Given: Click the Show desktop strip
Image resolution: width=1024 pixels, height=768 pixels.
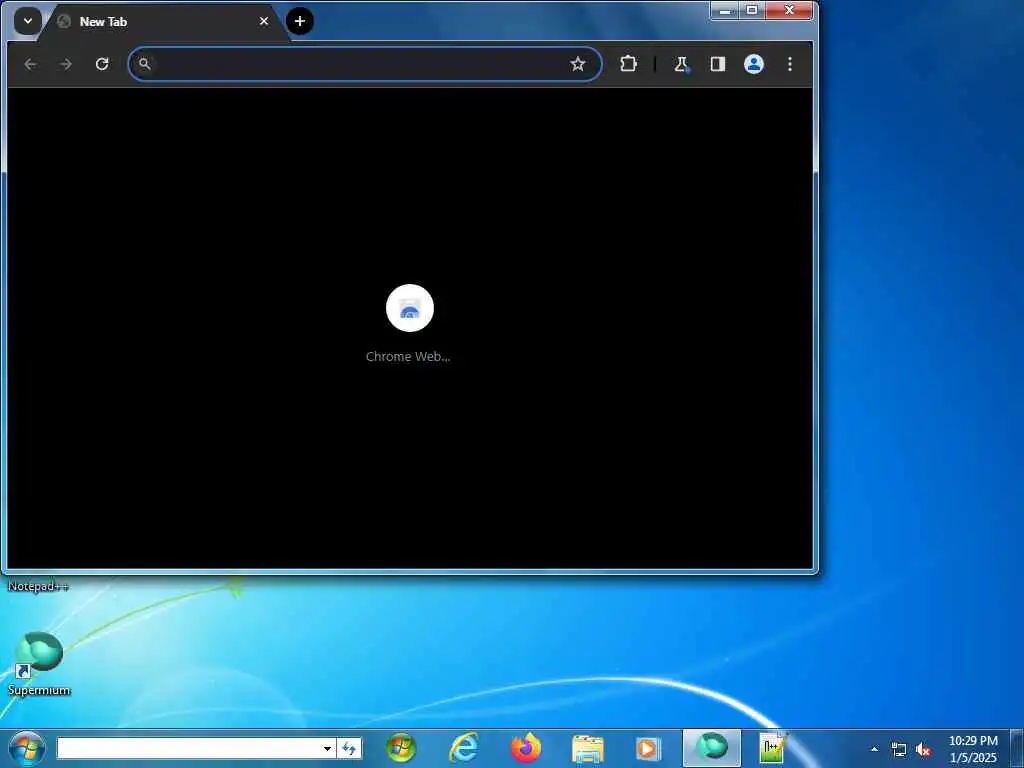Looking at the screenshot, I should [1017, 748].
